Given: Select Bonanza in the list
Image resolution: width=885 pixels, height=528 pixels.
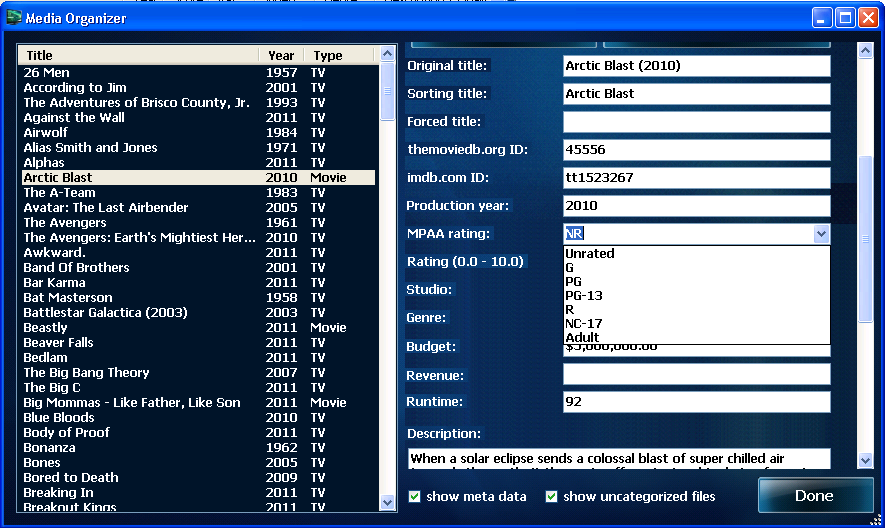Looking at the screenshot, I should pos(199,447).
